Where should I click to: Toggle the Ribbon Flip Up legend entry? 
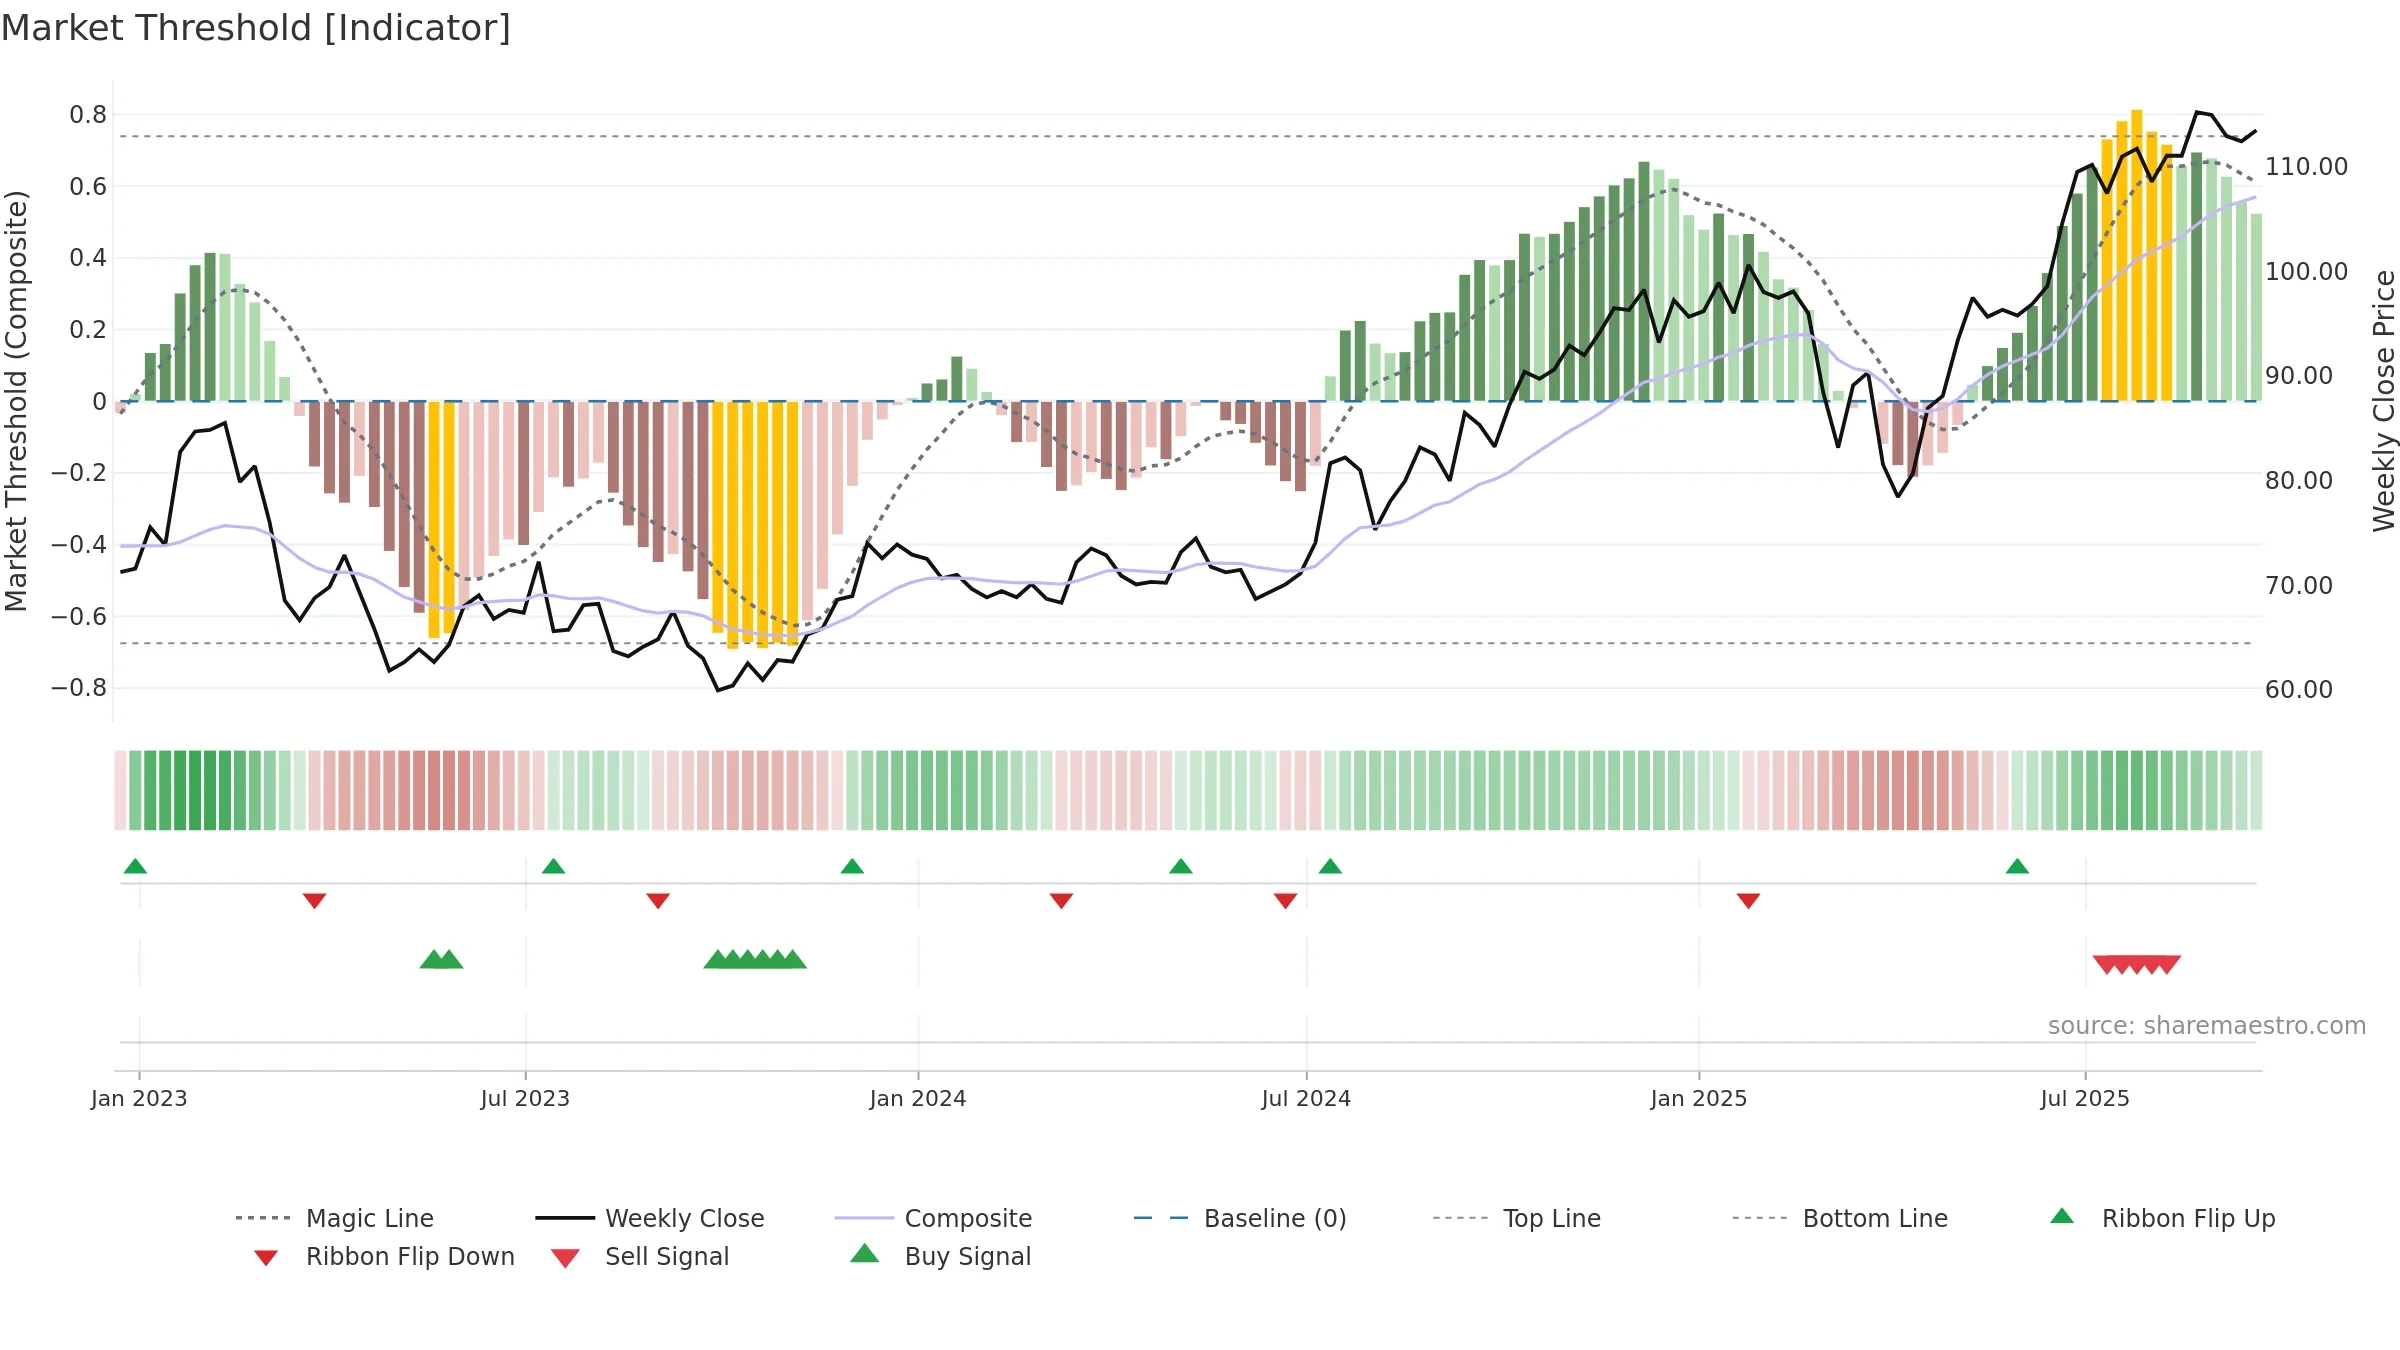pos(2162,1218)
